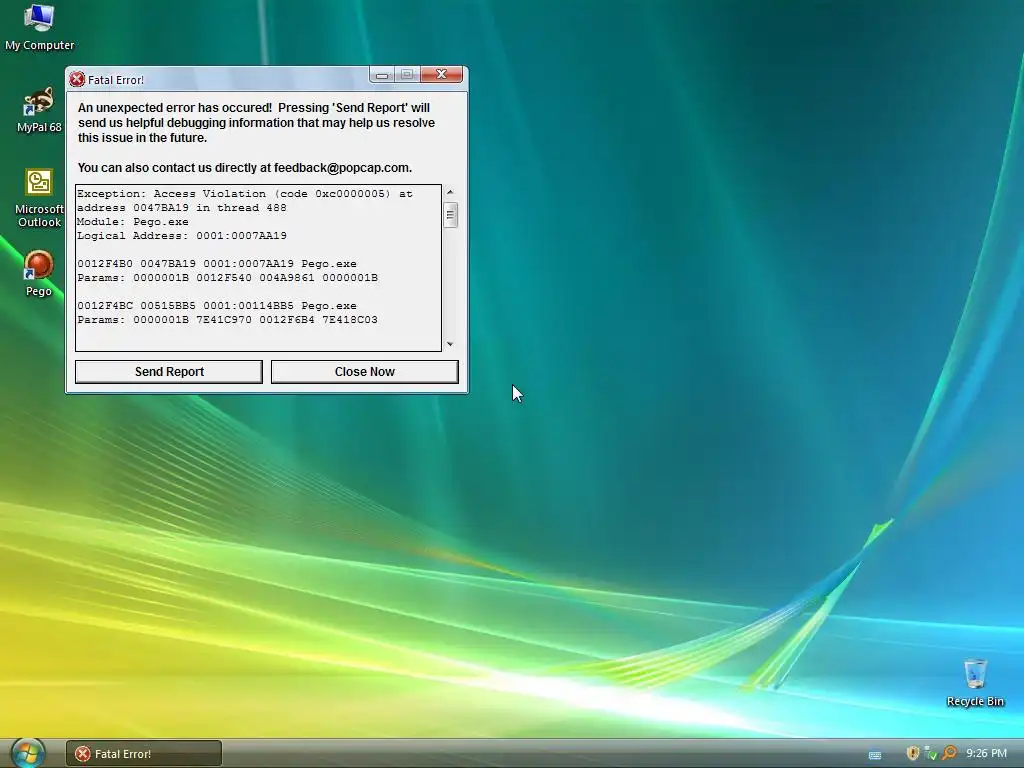Click the green checkmark tray icon
This screenshot has width=1024, height=768.
point(931,754)
